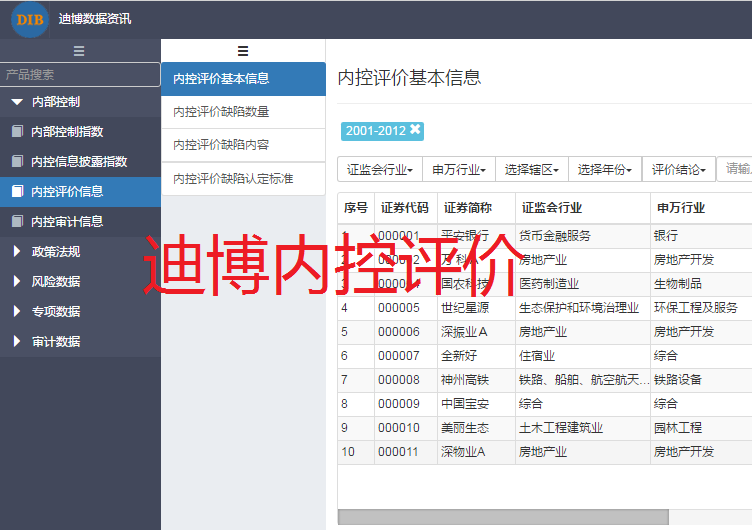Select stock code 000007 cell

(405, 356)
